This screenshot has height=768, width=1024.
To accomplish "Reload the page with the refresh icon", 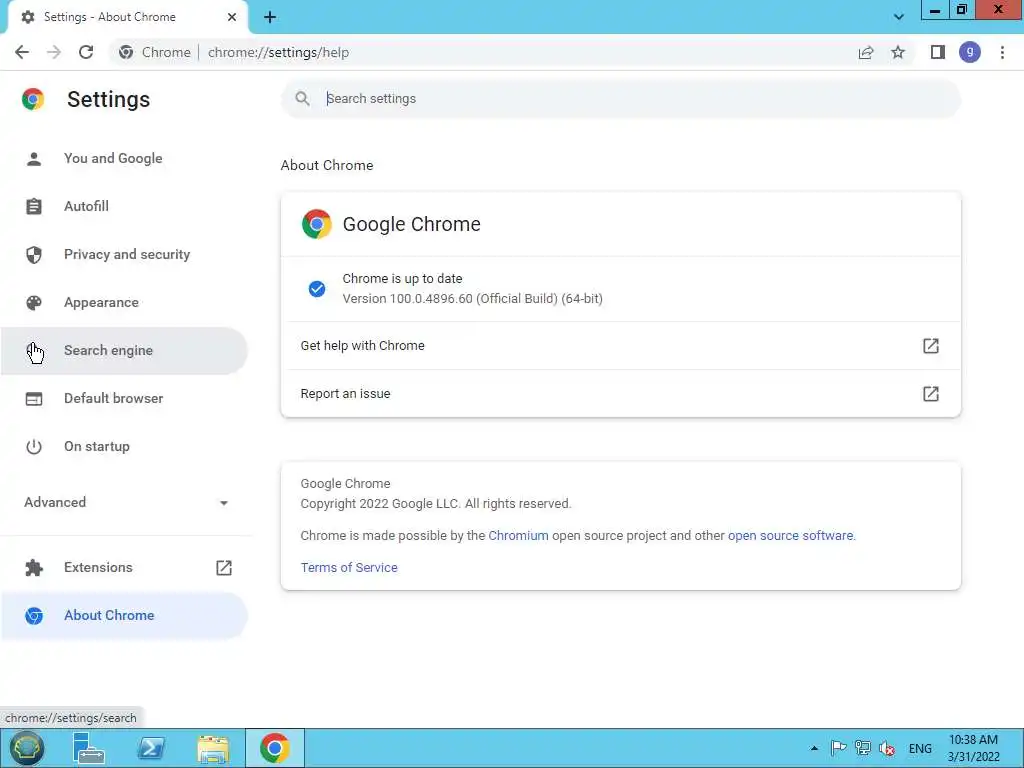I will coord(86,52).
